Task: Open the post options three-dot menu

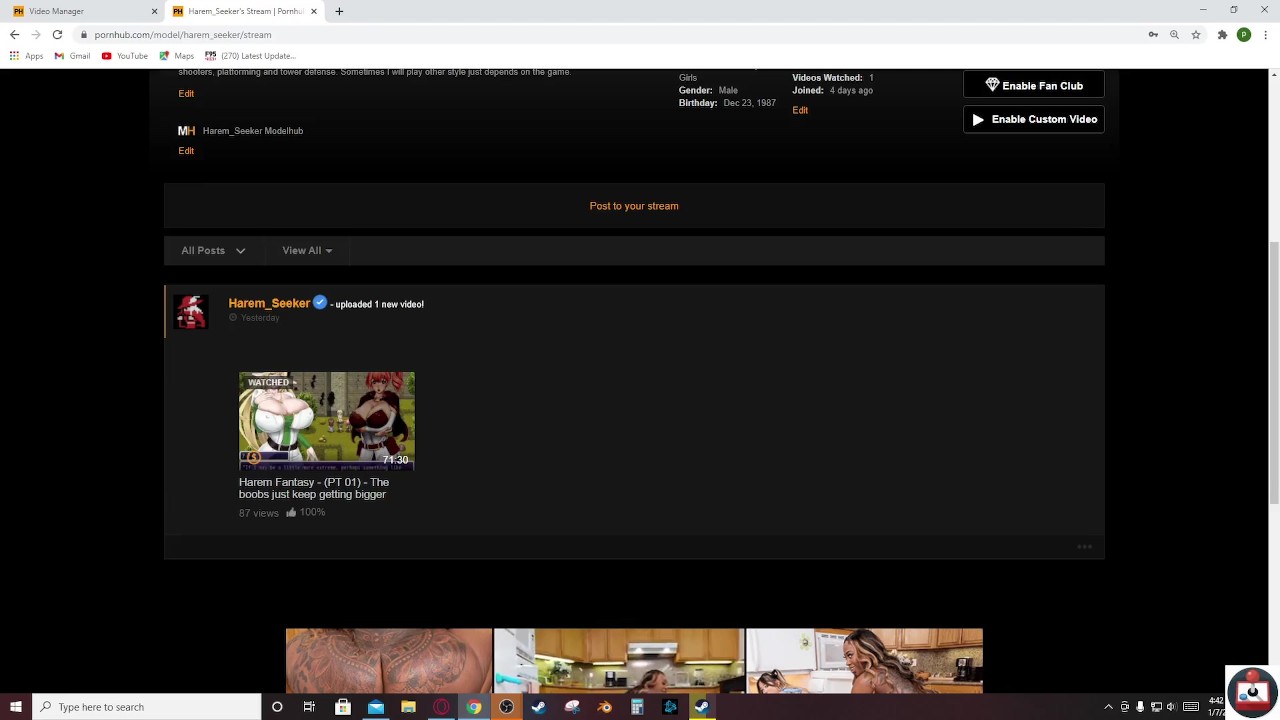Action: pos(1084,547)
